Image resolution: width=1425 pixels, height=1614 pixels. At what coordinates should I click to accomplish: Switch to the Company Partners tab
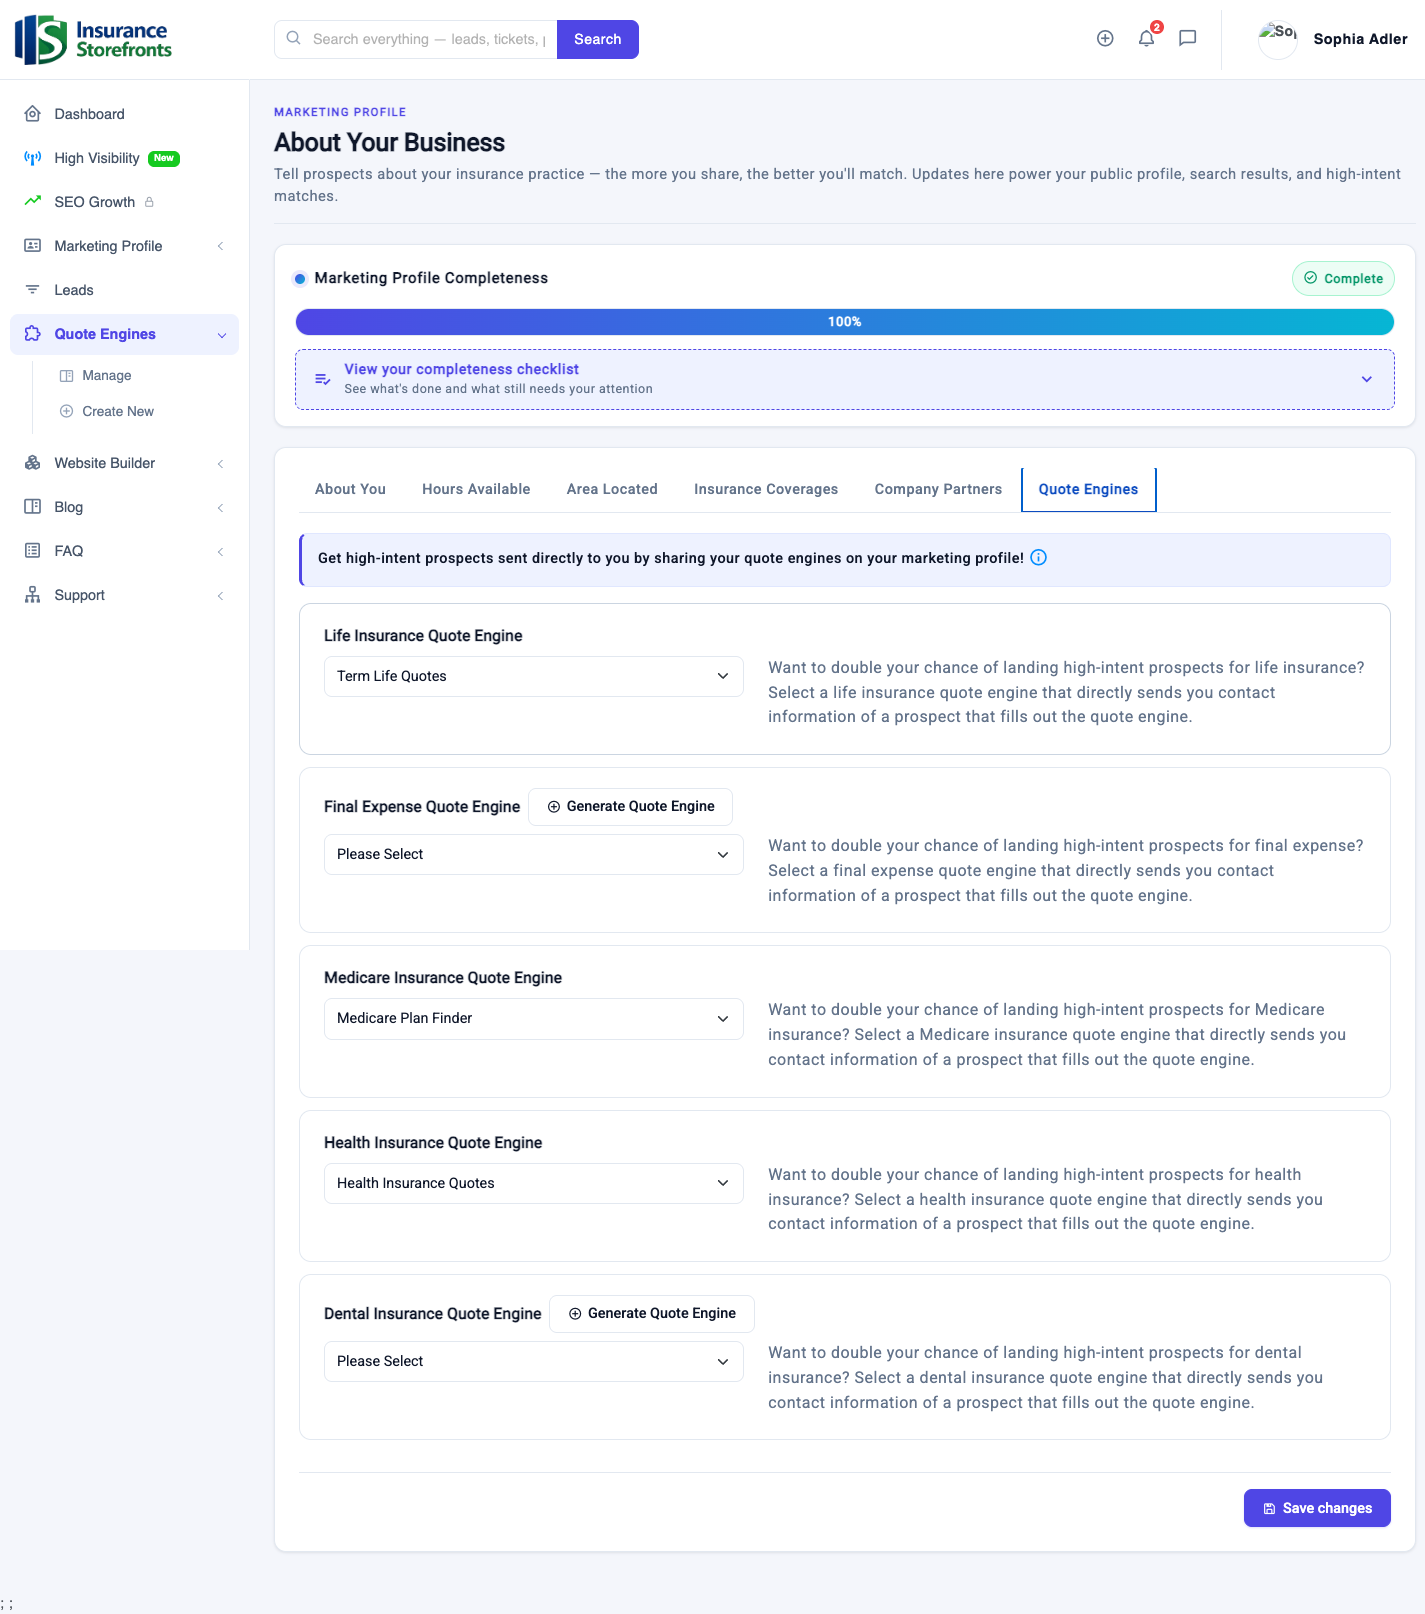[938, 489]
